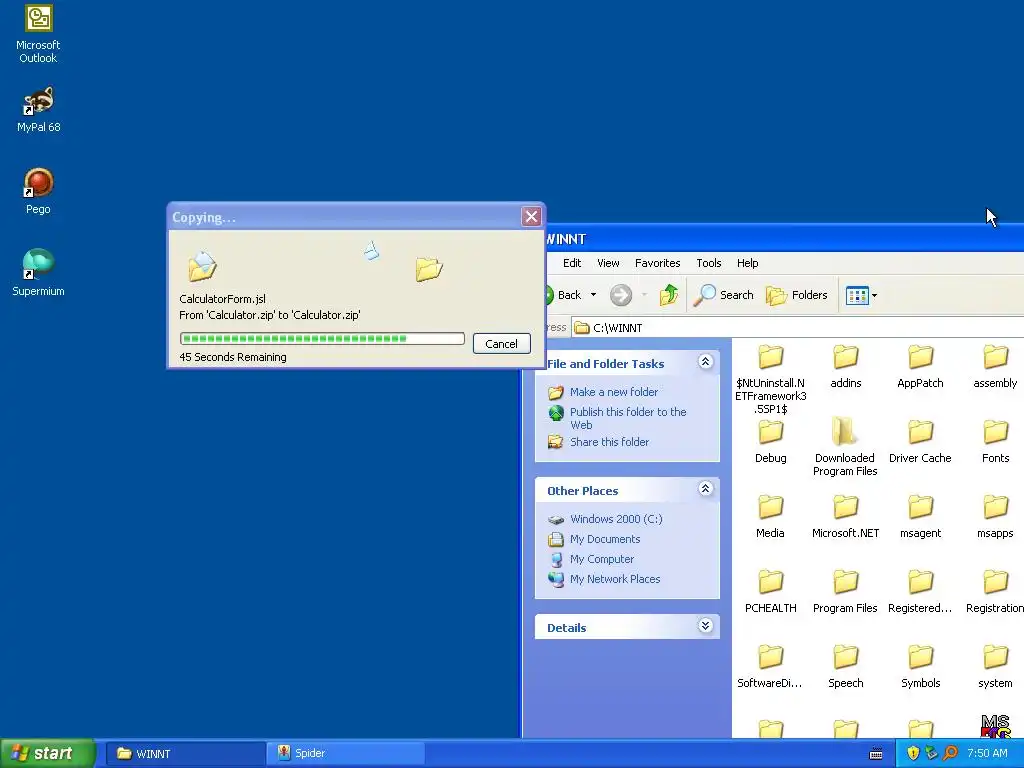This screenshot has height=768, width=1024.
Task: Open My Computer link in Other Places
Action: pyautogui.click(x=601, y=559)
